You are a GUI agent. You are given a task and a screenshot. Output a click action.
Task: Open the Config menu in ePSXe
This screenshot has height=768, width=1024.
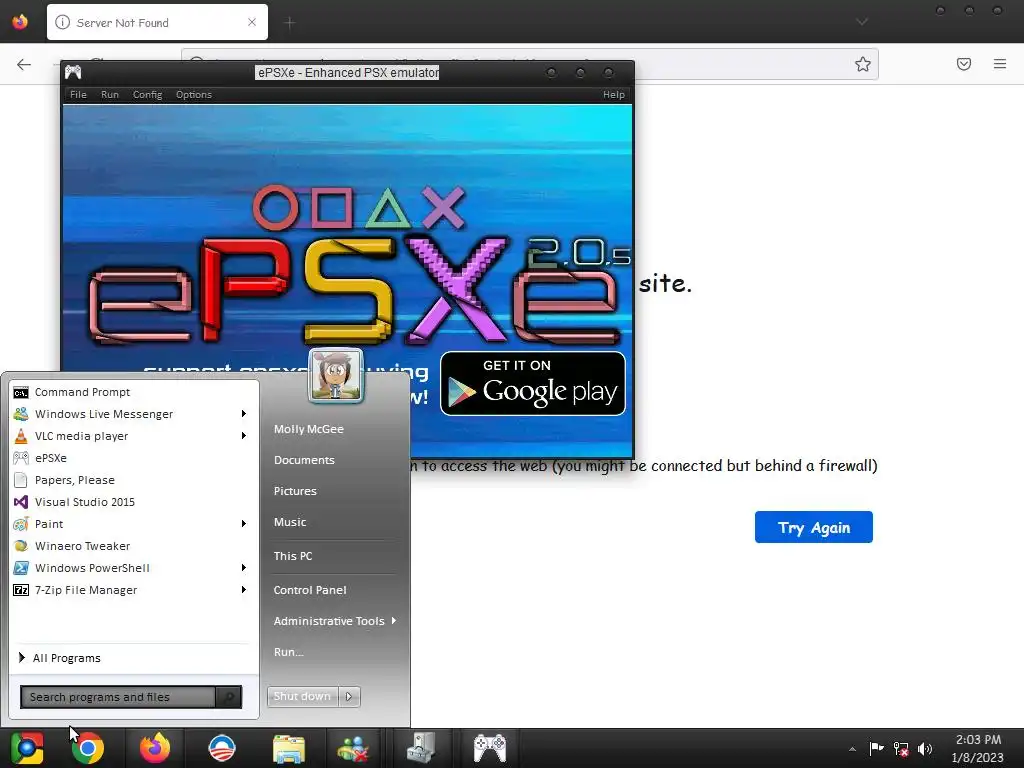148,95
